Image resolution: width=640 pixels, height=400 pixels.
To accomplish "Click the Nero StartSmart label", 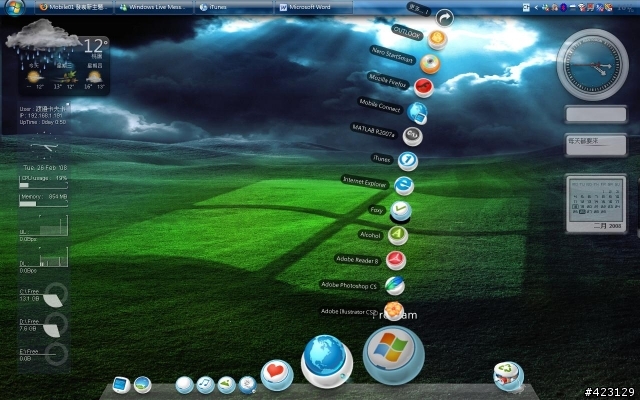I will tap(392, 55).
